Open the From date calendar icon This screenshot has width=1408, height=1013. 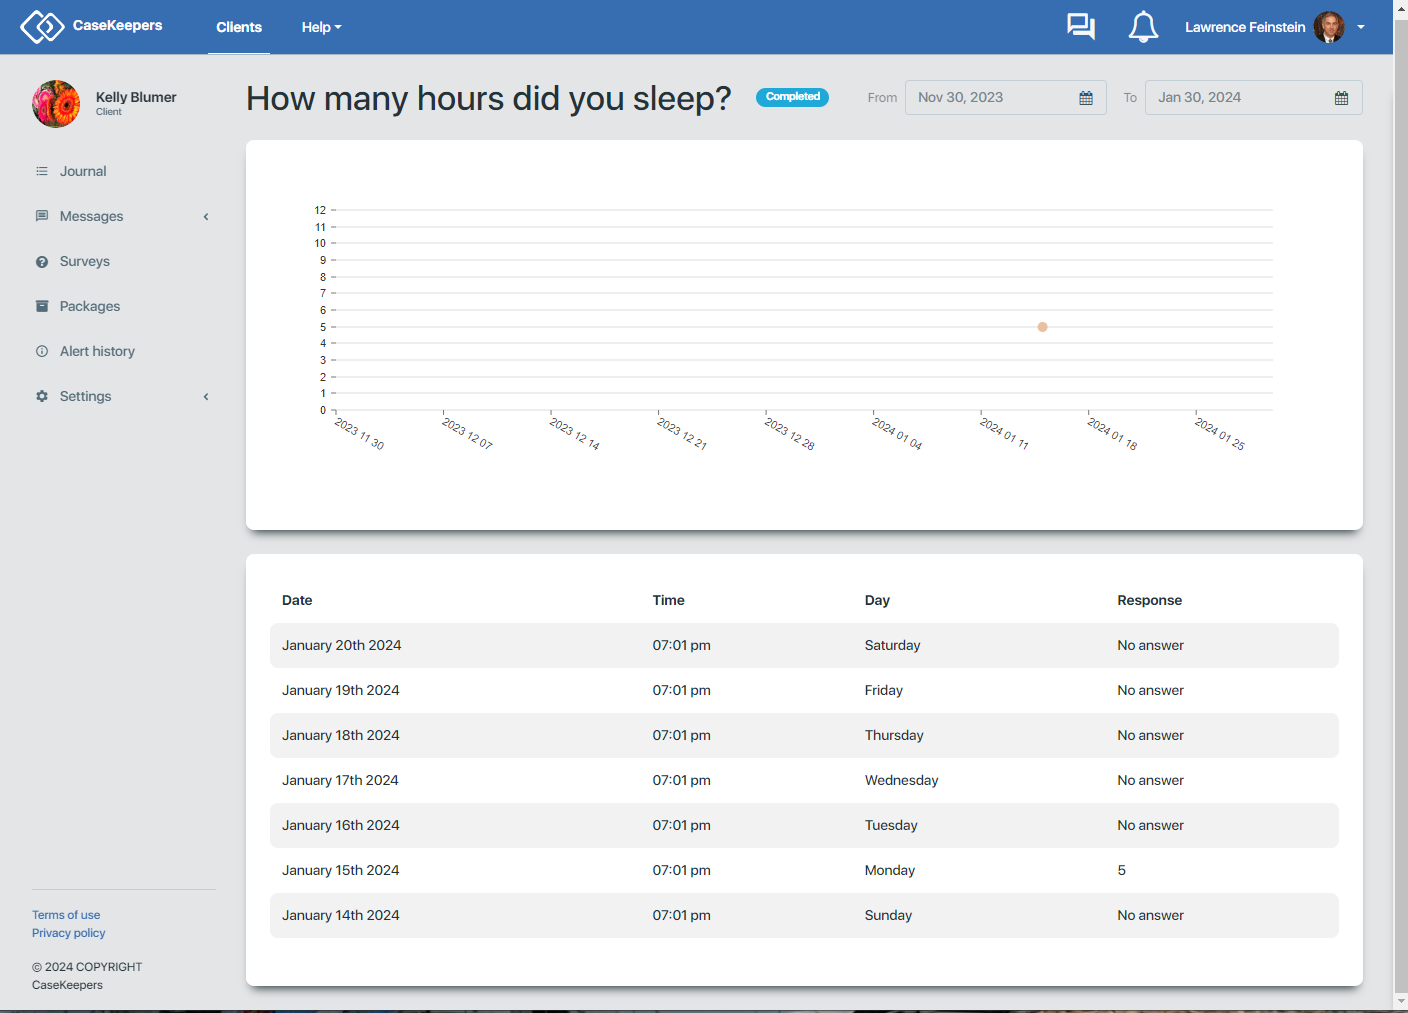point(1086,98)
